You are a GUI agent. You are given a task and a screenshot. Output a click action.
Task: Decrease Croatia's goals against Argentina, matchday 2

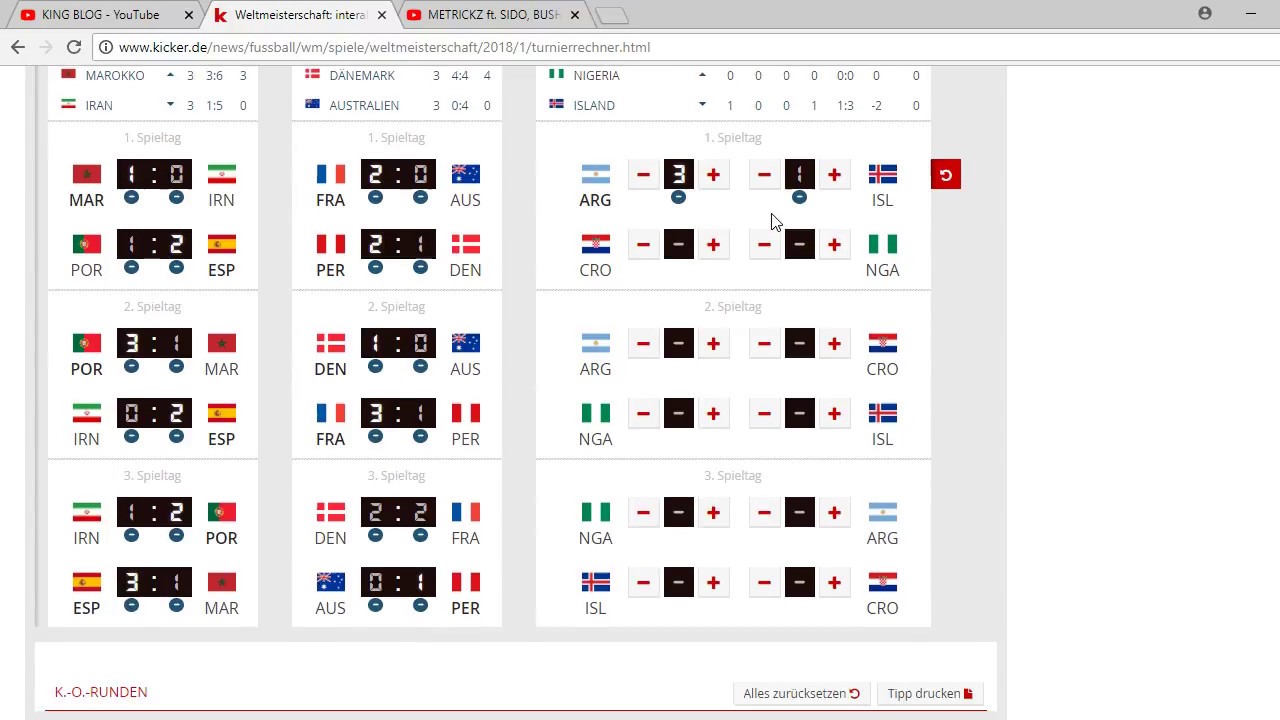point(764,344)
